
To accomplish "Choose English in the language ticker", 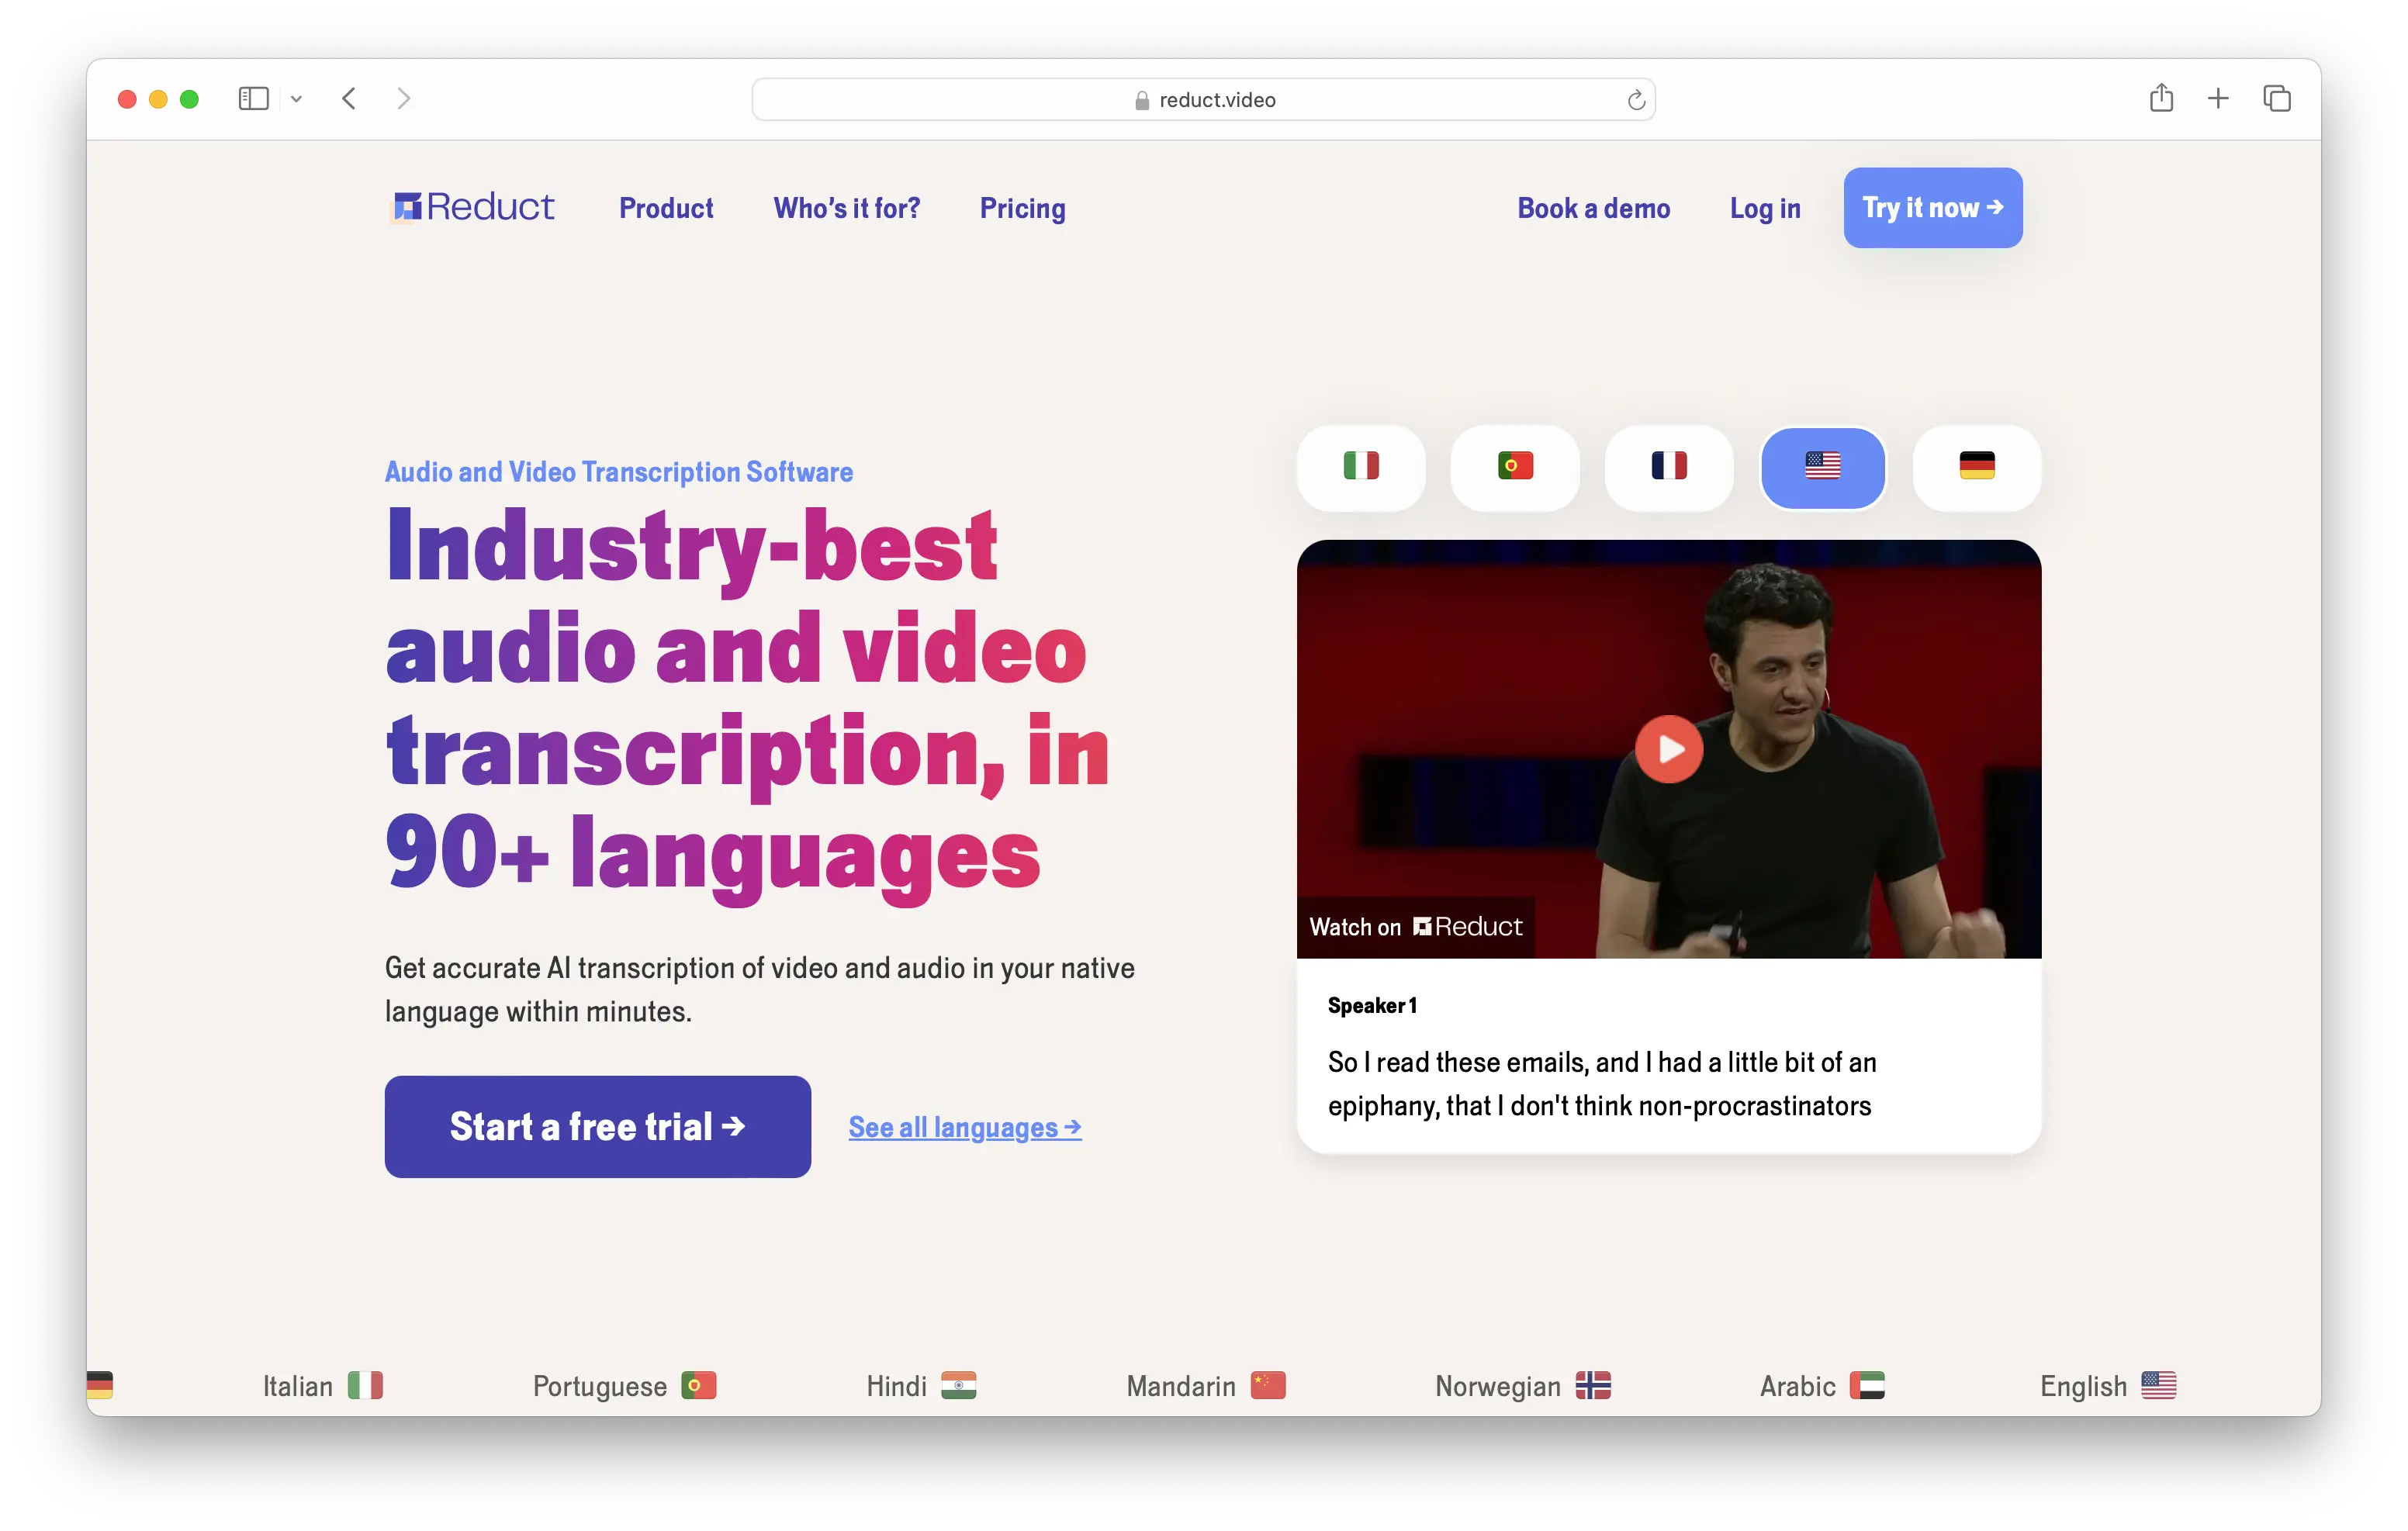I will pos(2108,1386).
